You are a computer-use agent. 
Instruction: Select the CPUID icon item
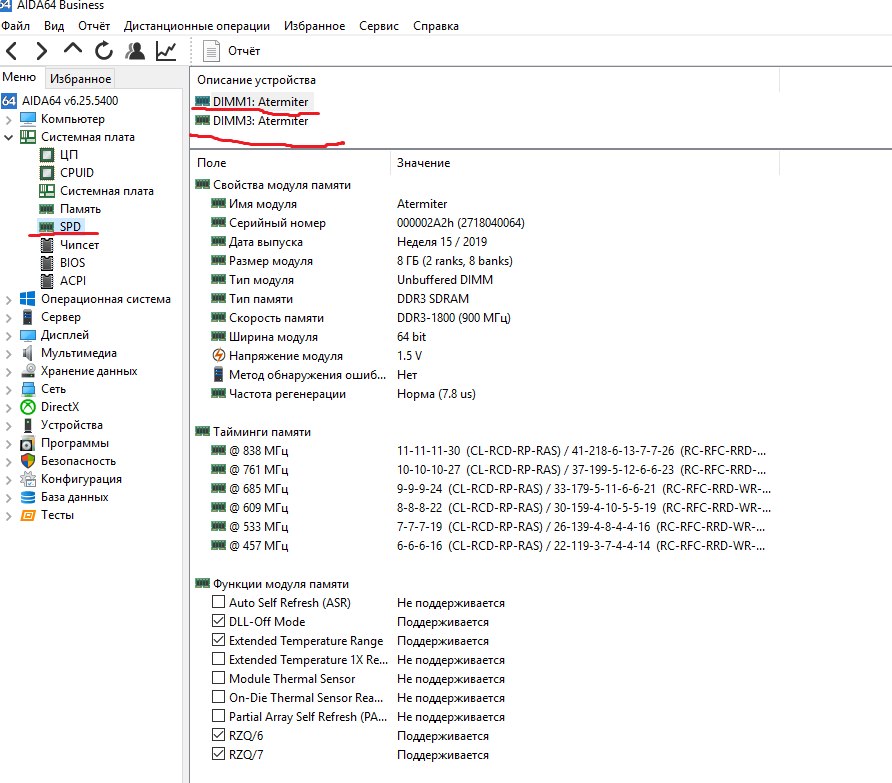(x=47, y=172)
